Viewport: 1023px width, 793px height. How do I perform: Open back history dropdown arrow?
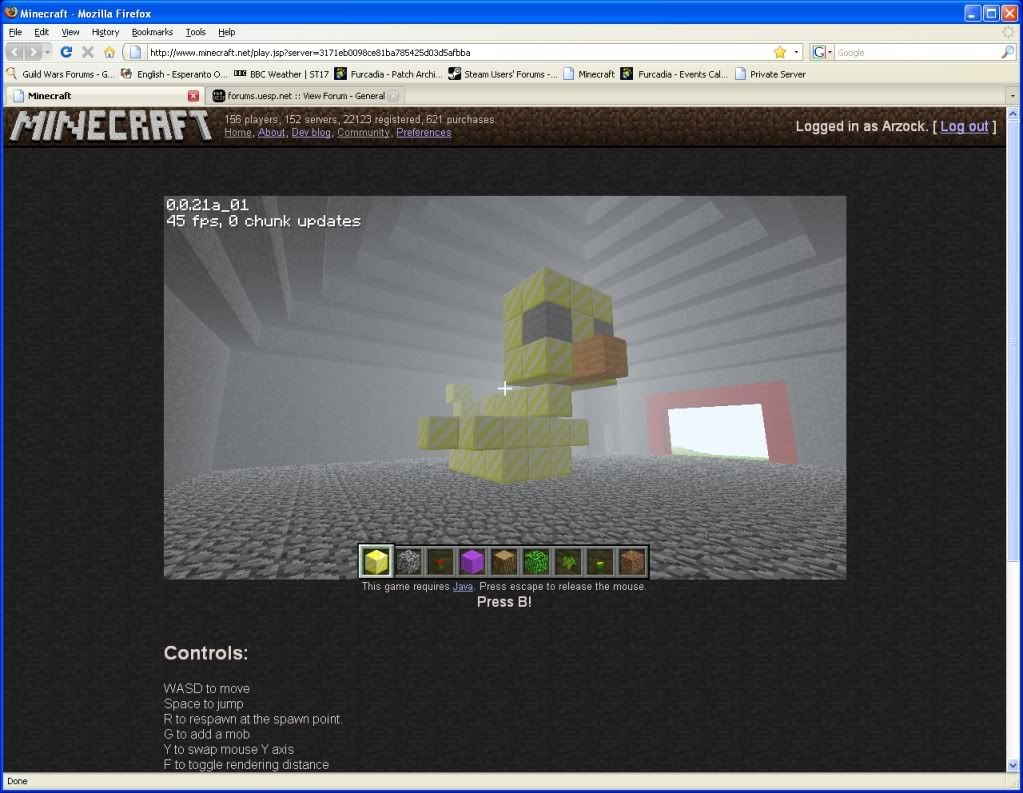(48, 52)
